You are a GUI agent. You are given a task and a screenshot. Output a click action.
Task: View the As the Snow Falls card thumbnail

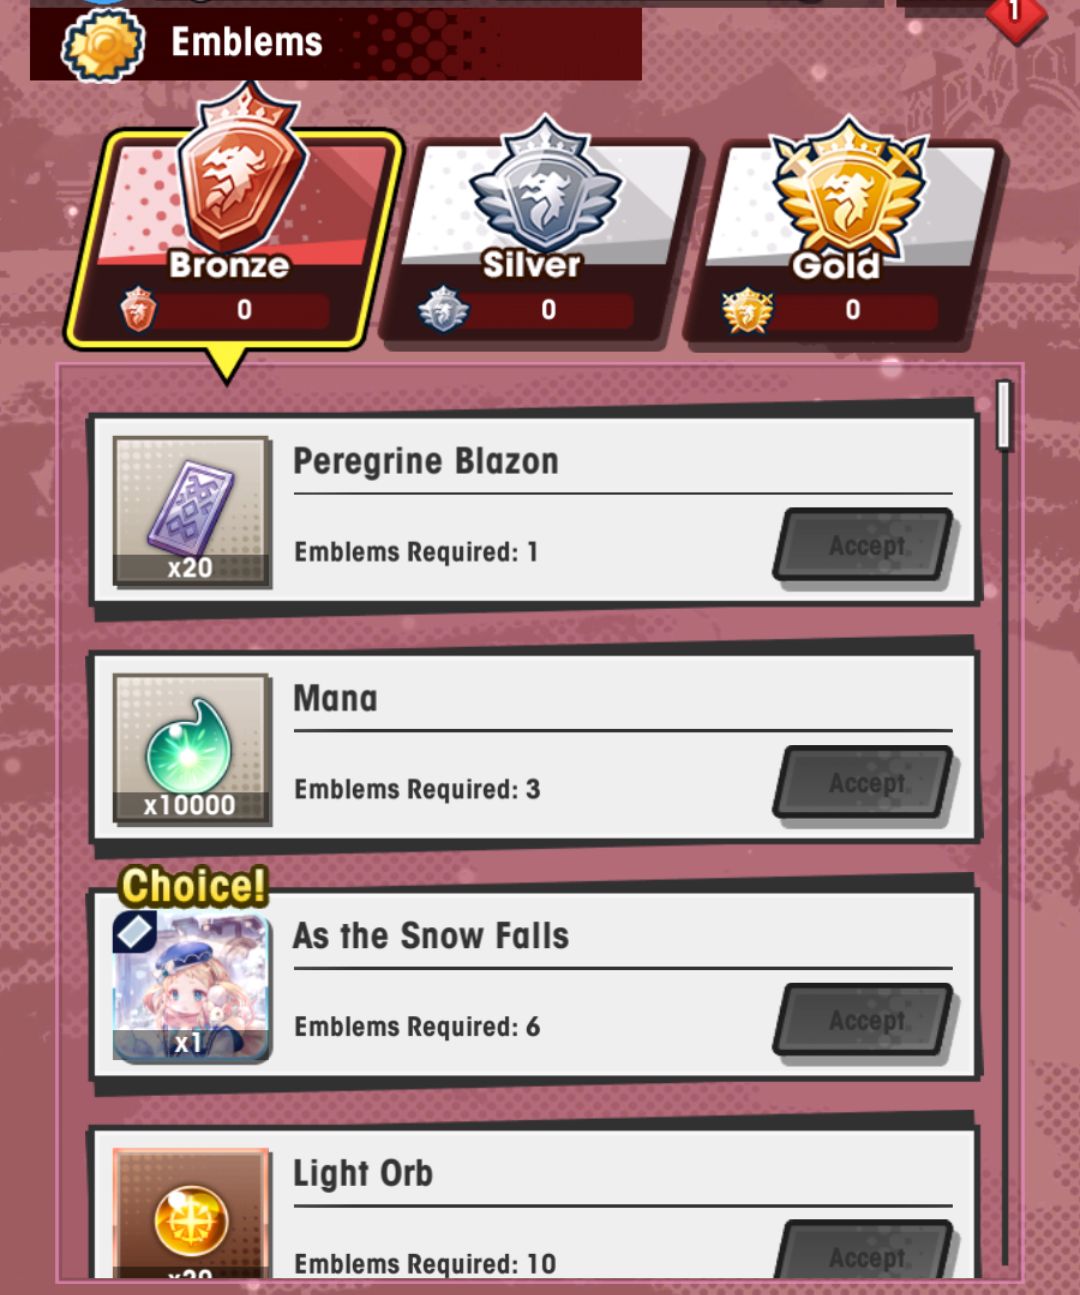(x=191, y=986)
